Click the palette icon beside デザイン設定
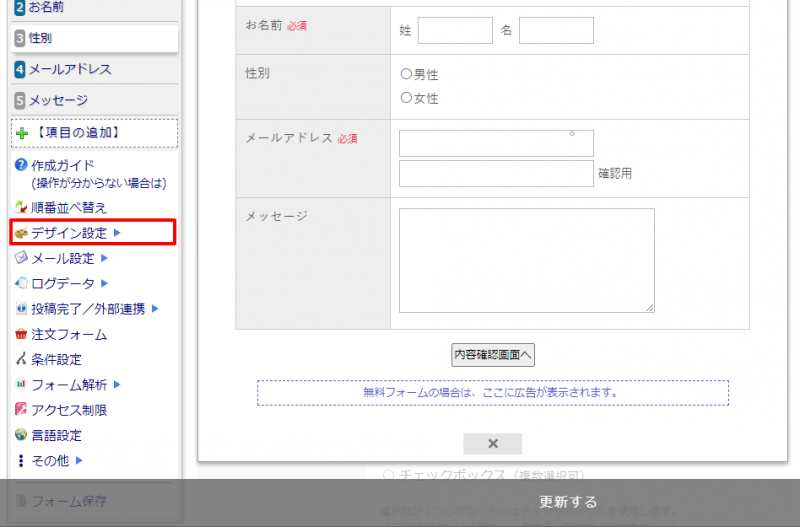This screenshot has width=800, height=527. click(21, 233)
